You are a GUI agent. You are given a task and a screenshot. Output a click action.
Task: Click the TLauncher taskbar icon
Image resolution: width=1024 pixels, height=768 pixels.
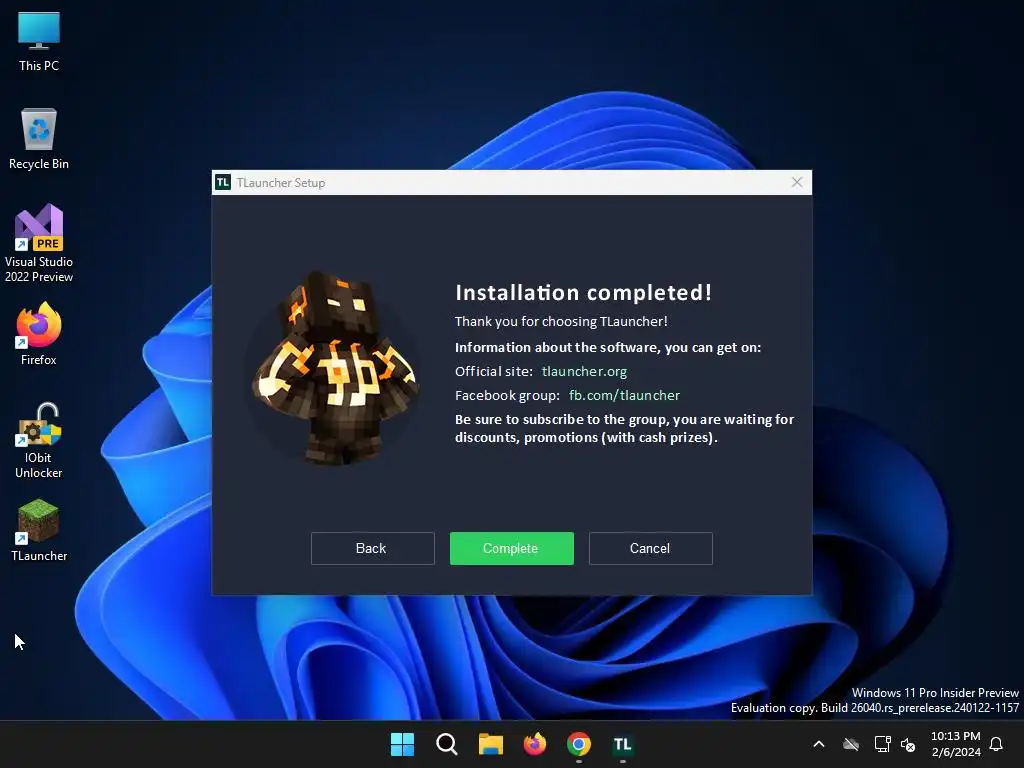tap(622, 744)
